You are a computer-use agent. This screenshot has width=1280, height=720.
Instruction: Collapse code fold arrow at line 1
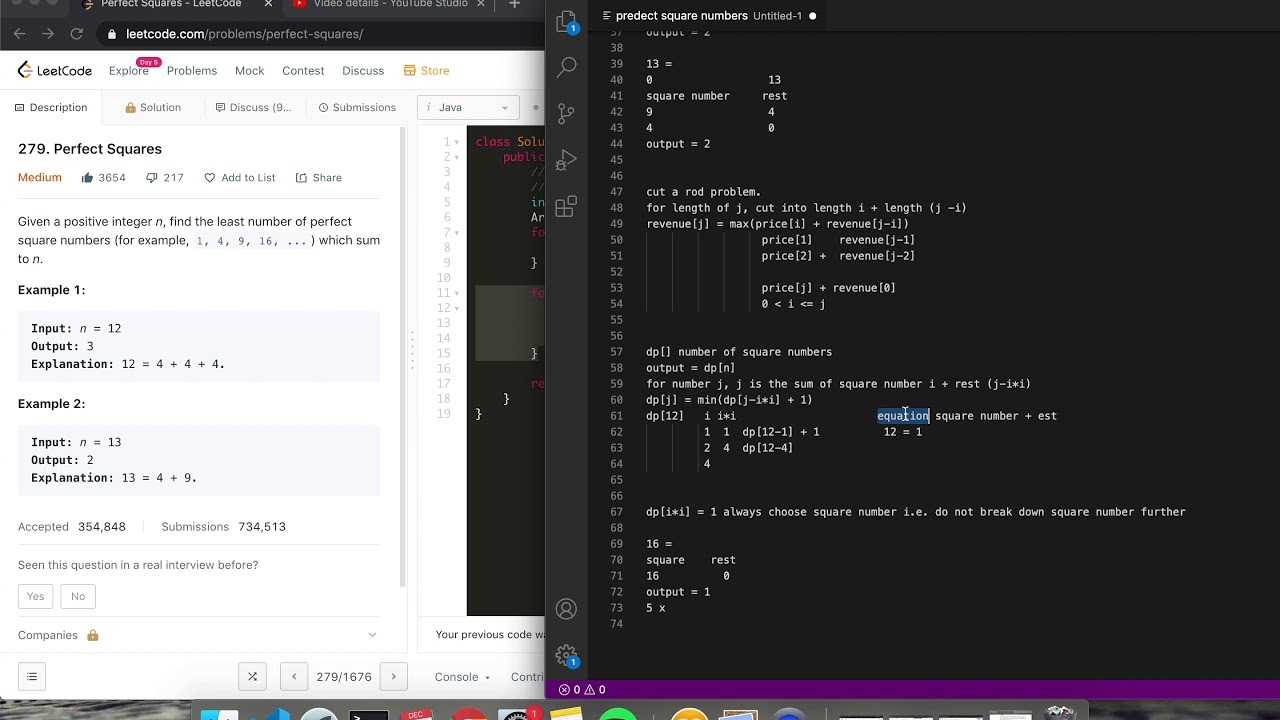click(458, 142)
